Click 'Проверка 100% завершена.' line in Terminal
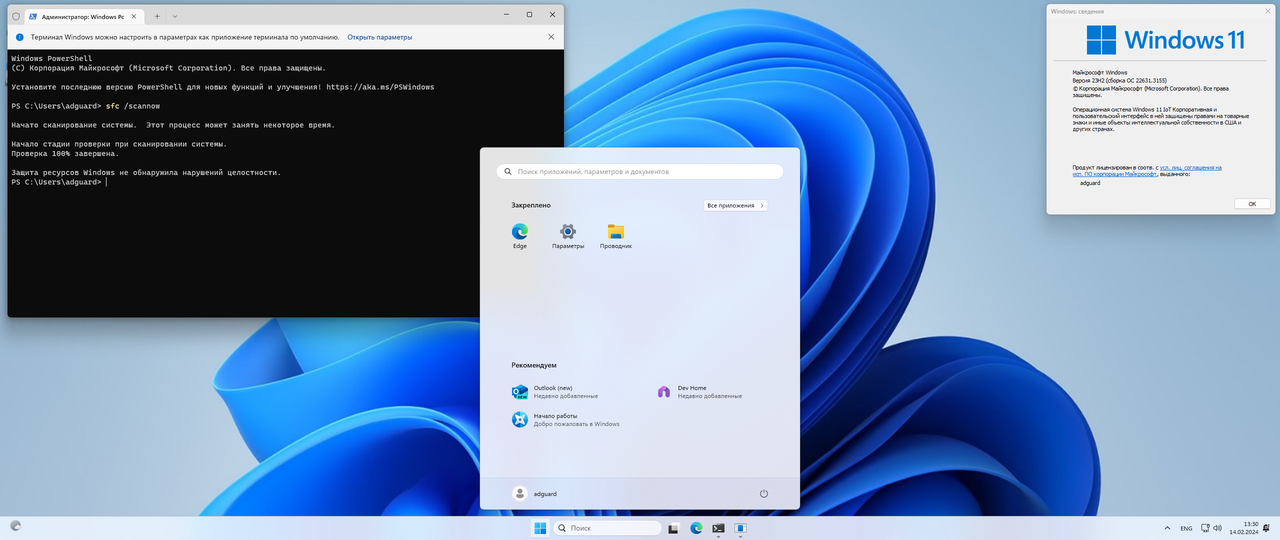The width and height of the screenshot is (1280, 540). pyautogui.click(x=65, y=154)
